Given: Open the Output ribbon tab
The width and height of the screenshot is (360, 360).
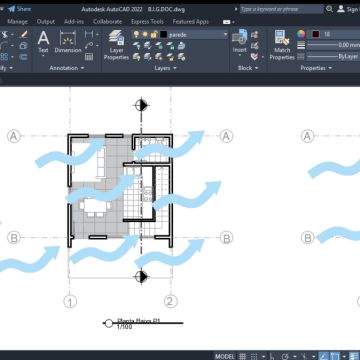Looking at the screenshot, I should pos(46,22).
